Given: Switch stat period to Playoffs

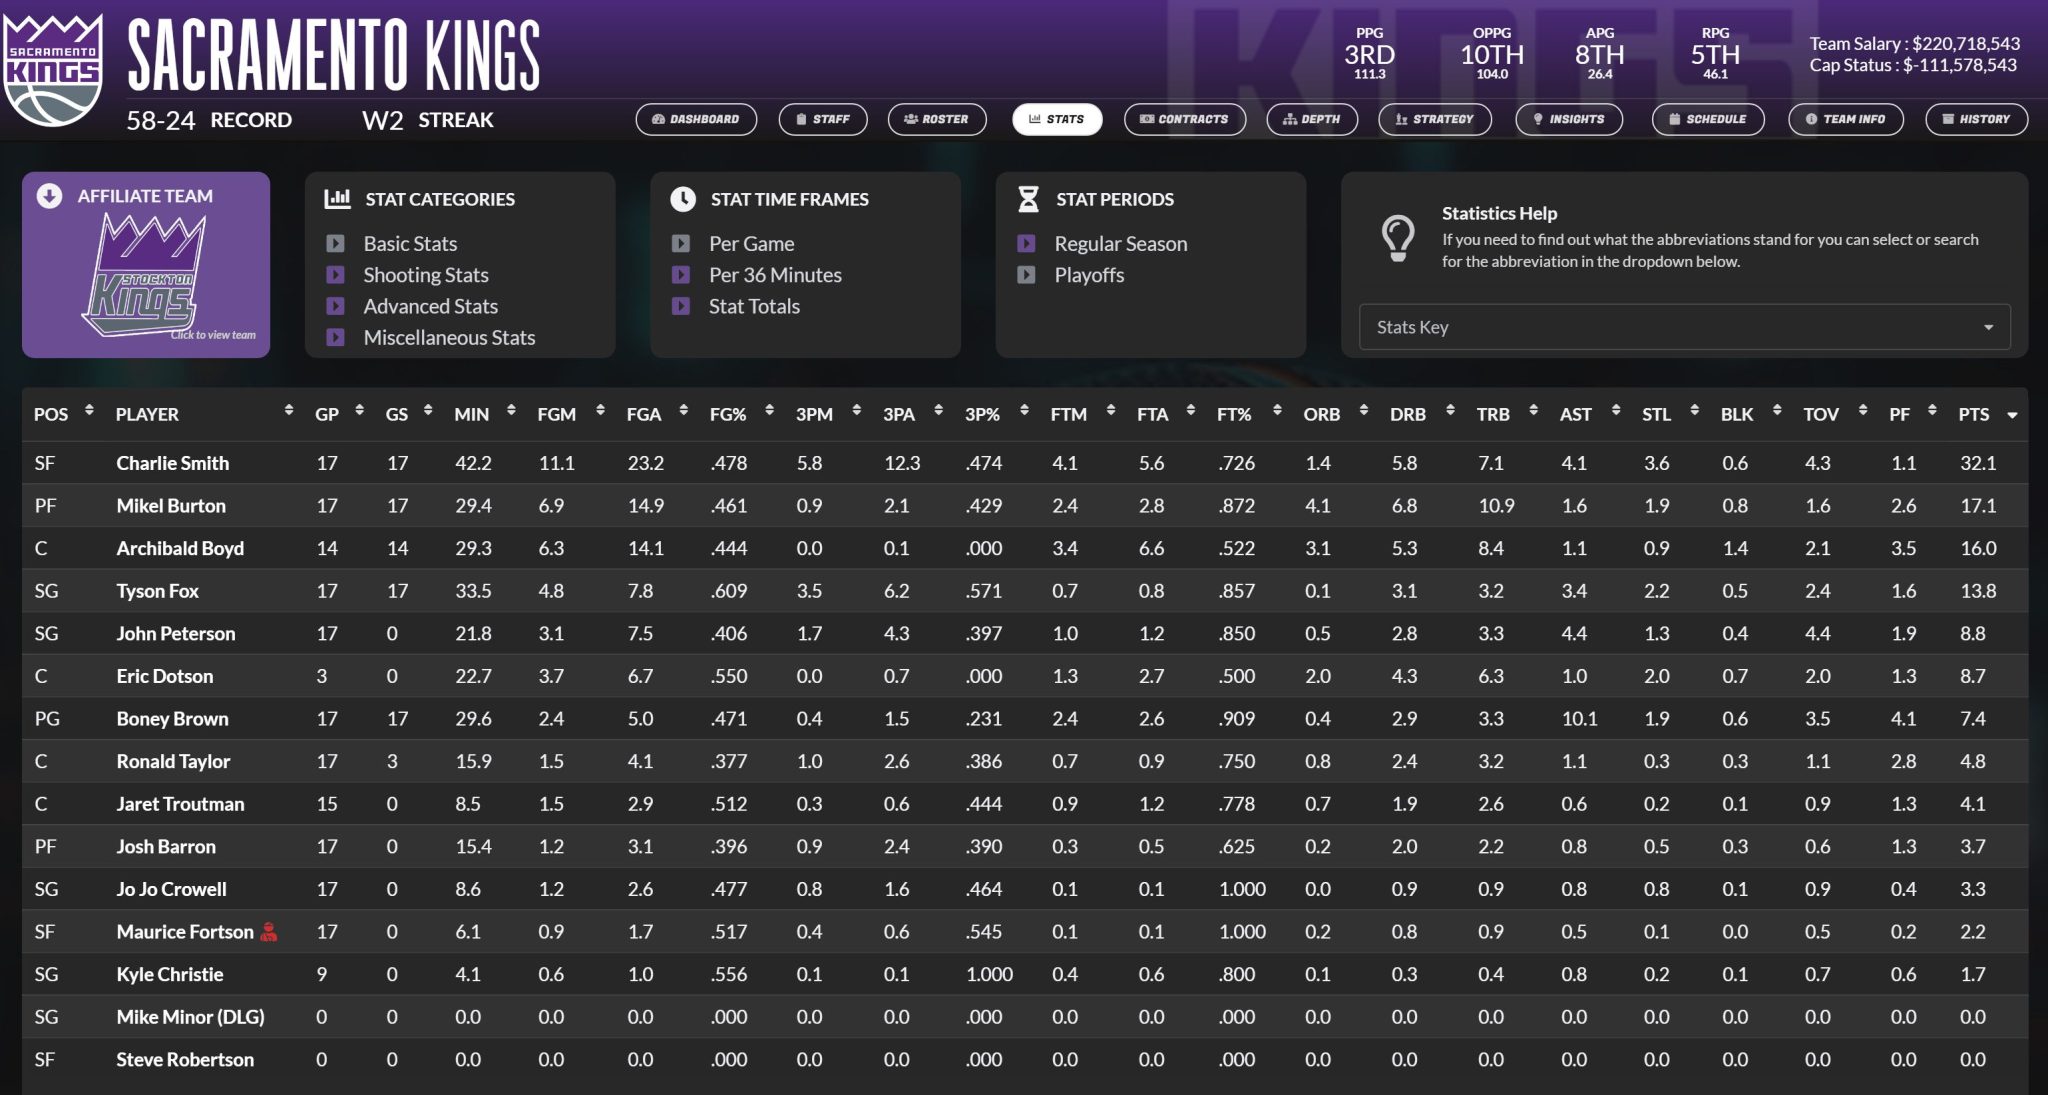Looking at the screenshot, I should (1088, 275).
